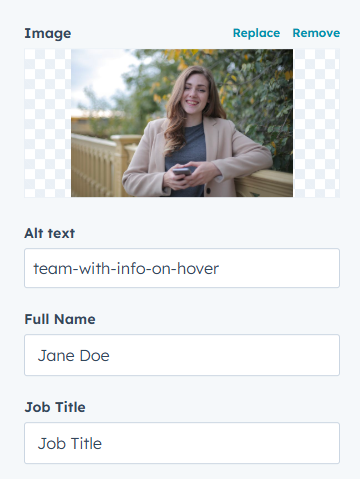360x479 pixels.
Task: Remove the current image
Action: pos(316,33)
